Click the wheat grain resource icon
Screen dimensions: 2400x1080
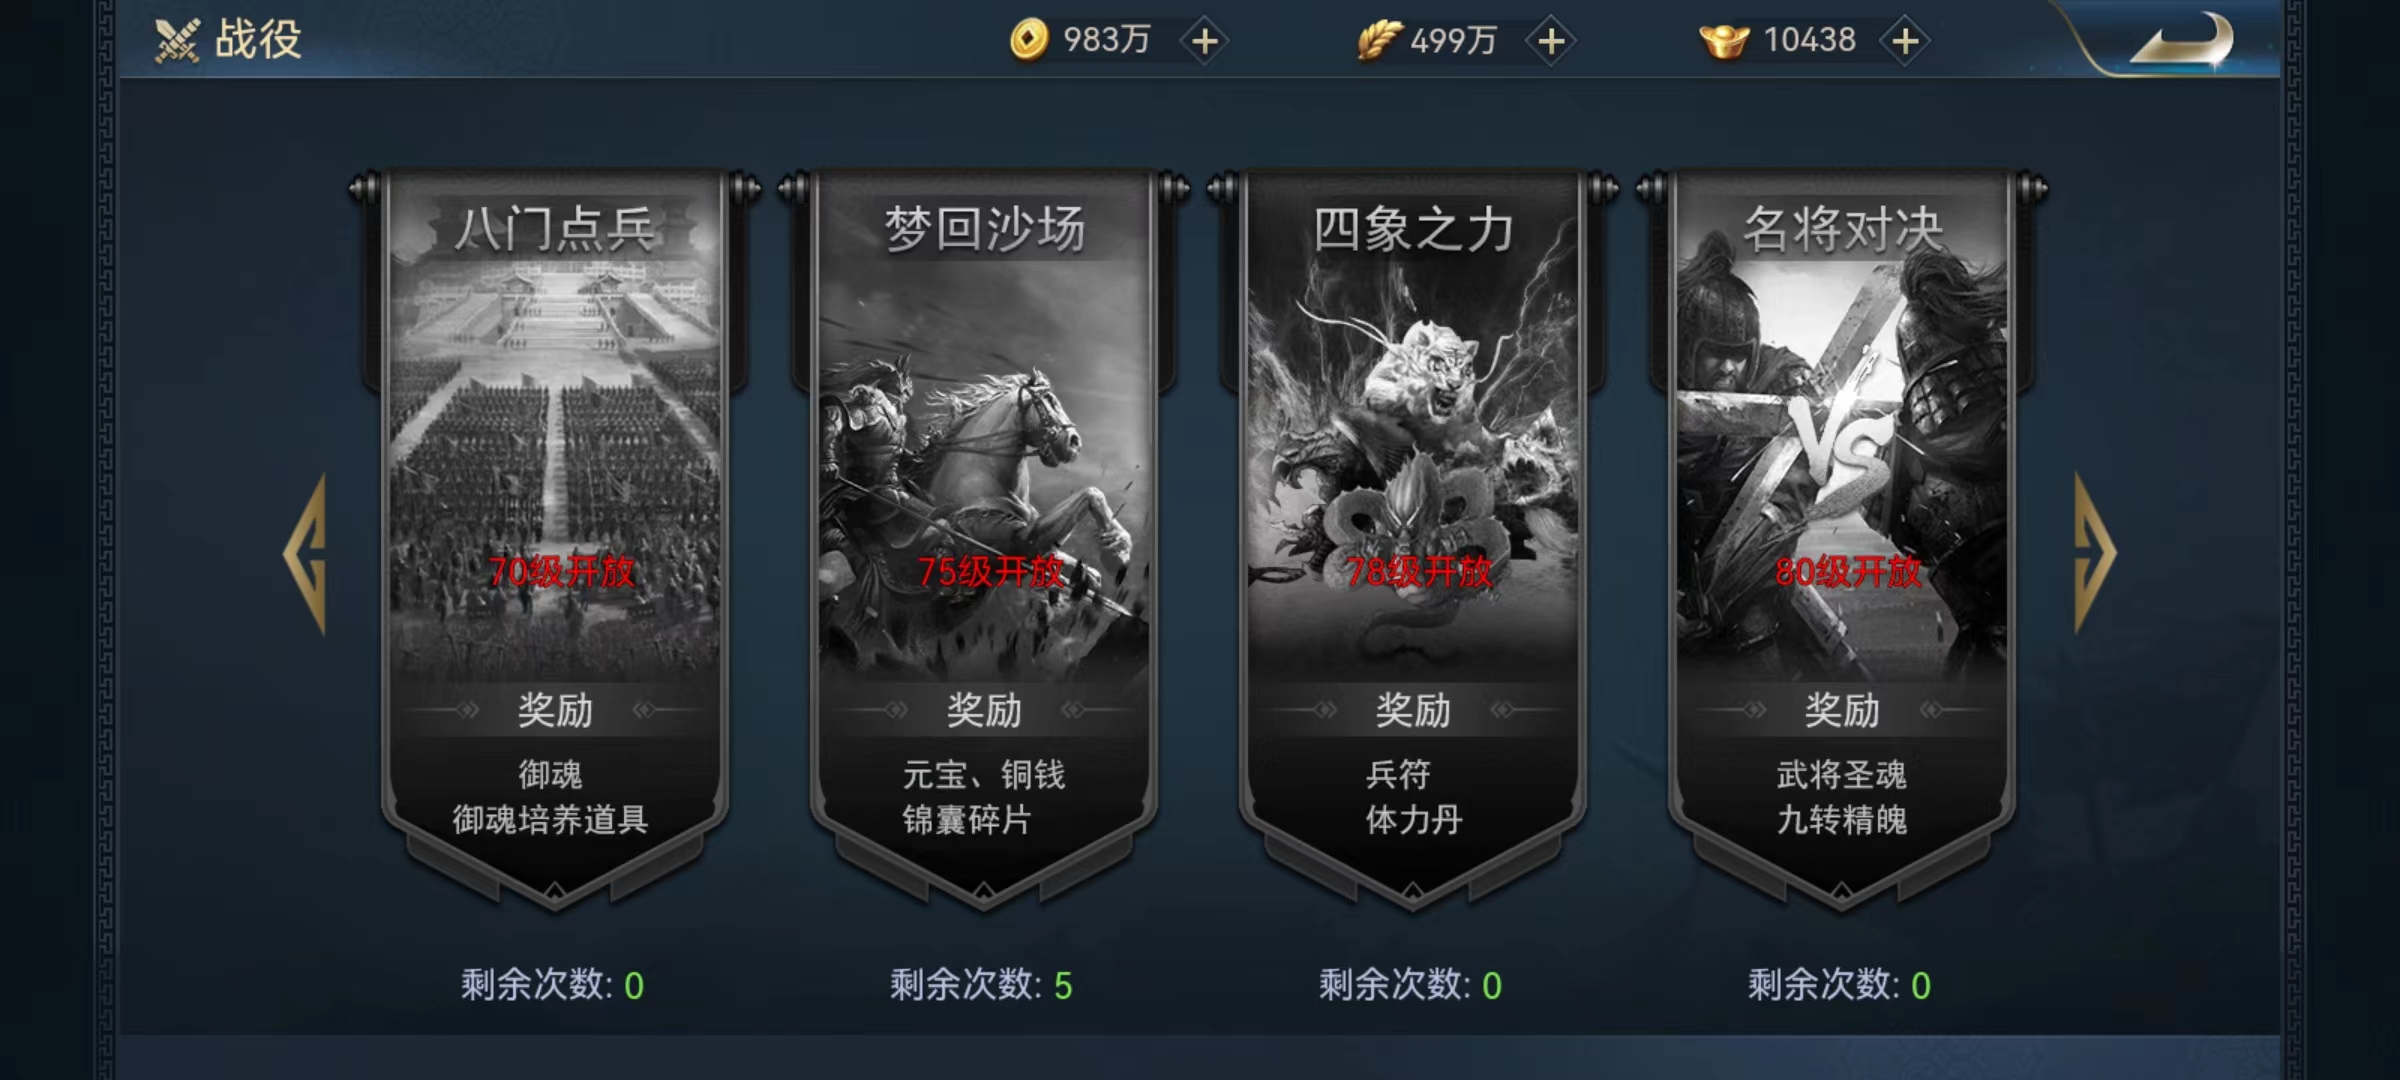(x=1379, y=40)
